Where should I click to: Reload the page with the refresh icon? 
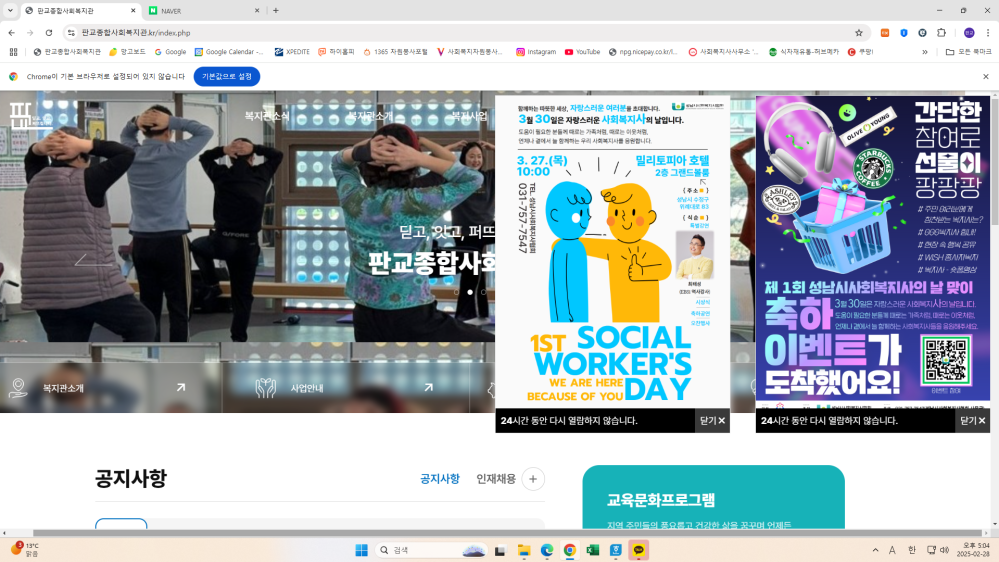pos(49,32)
